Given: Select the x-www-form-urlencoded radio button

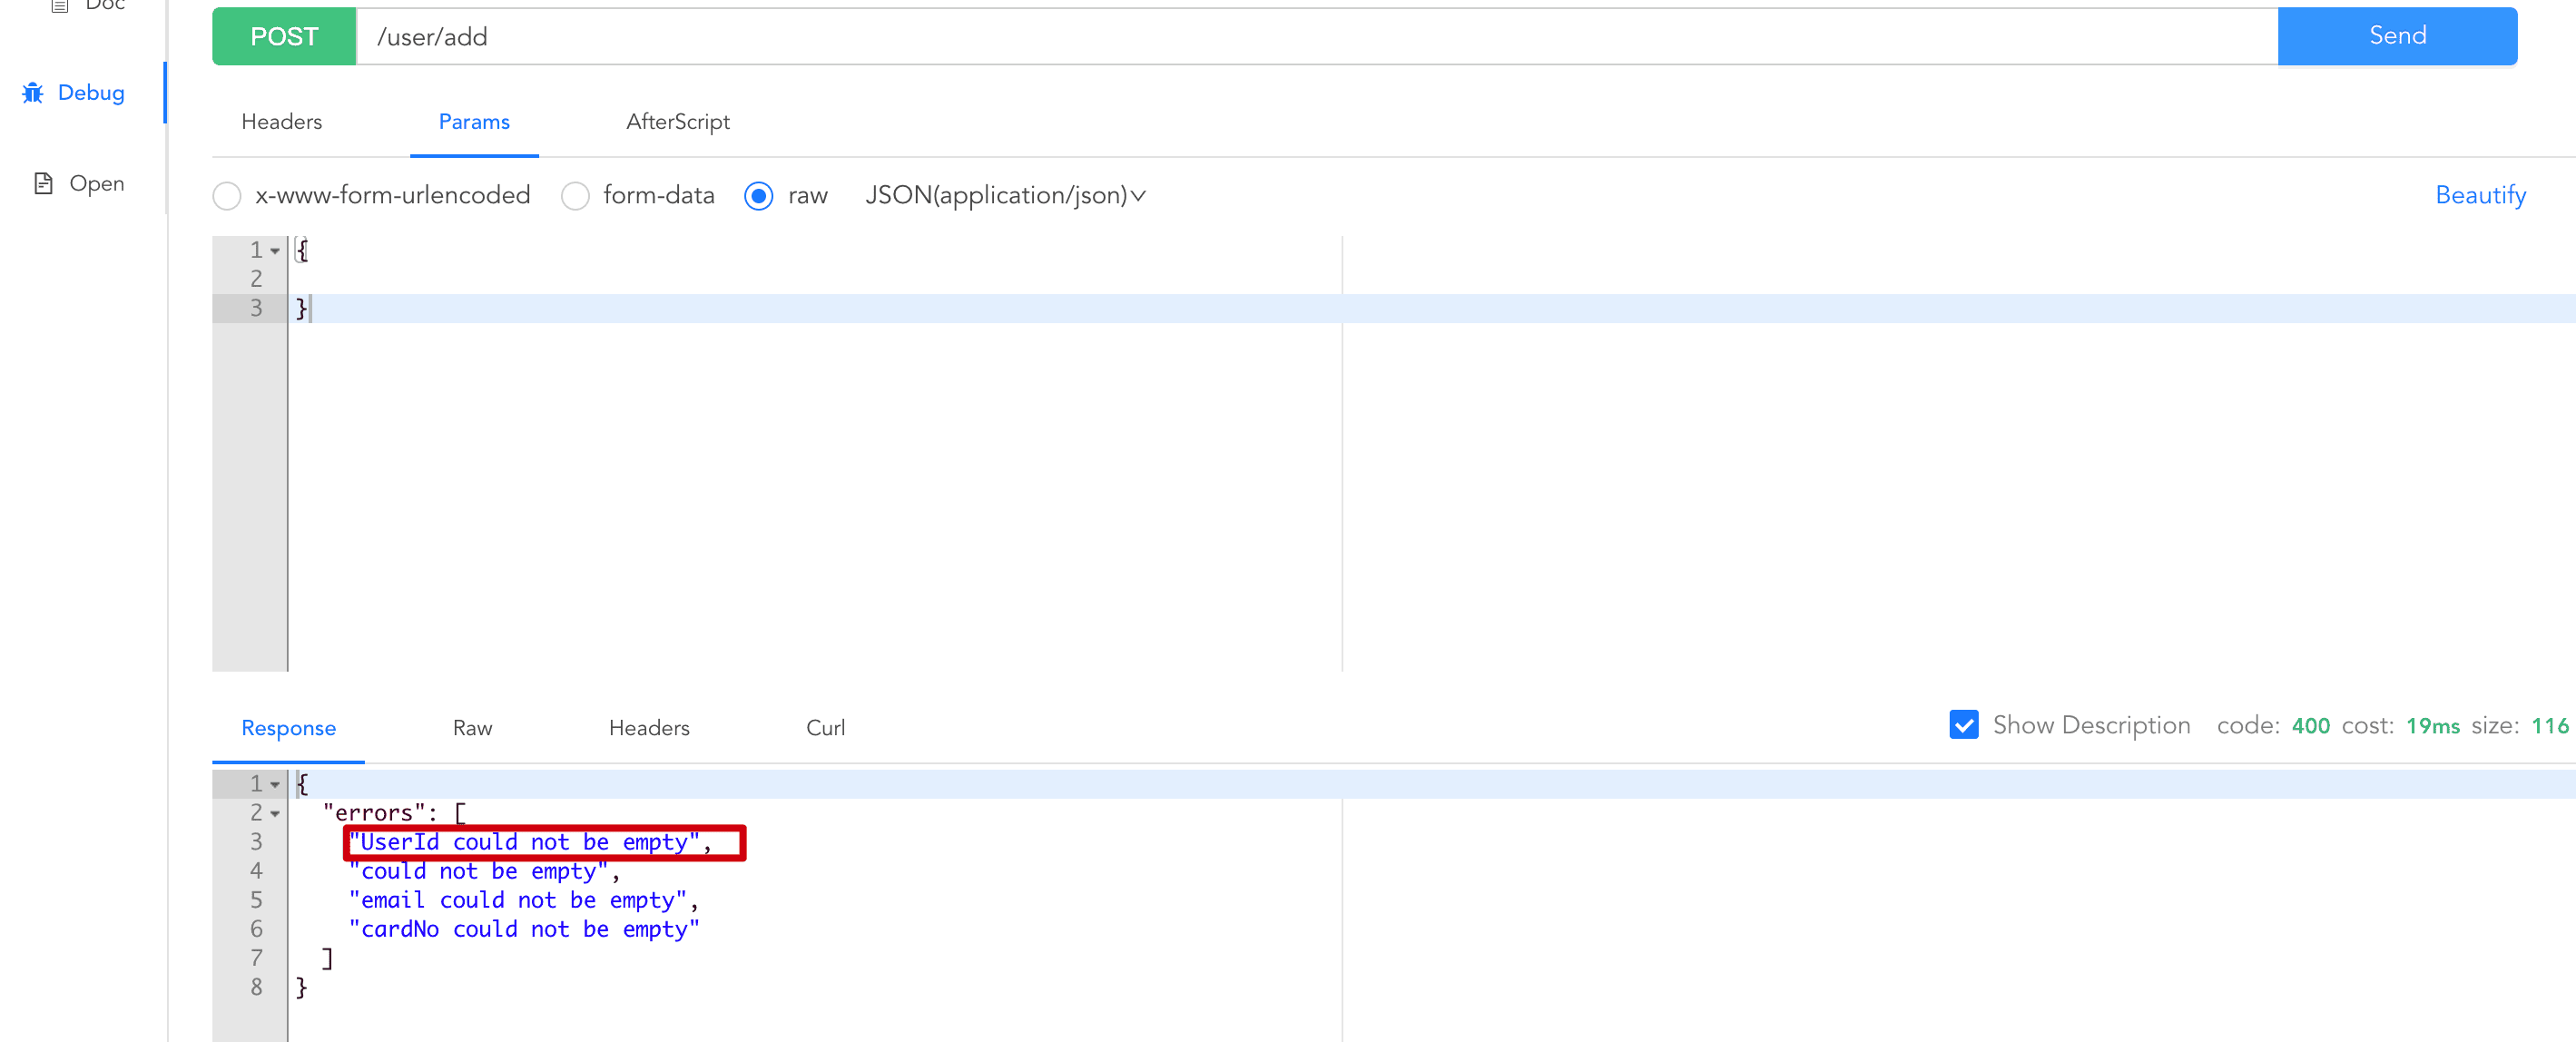Looking at the screenshot, I should pyautogui.click(x=227, y=196).
